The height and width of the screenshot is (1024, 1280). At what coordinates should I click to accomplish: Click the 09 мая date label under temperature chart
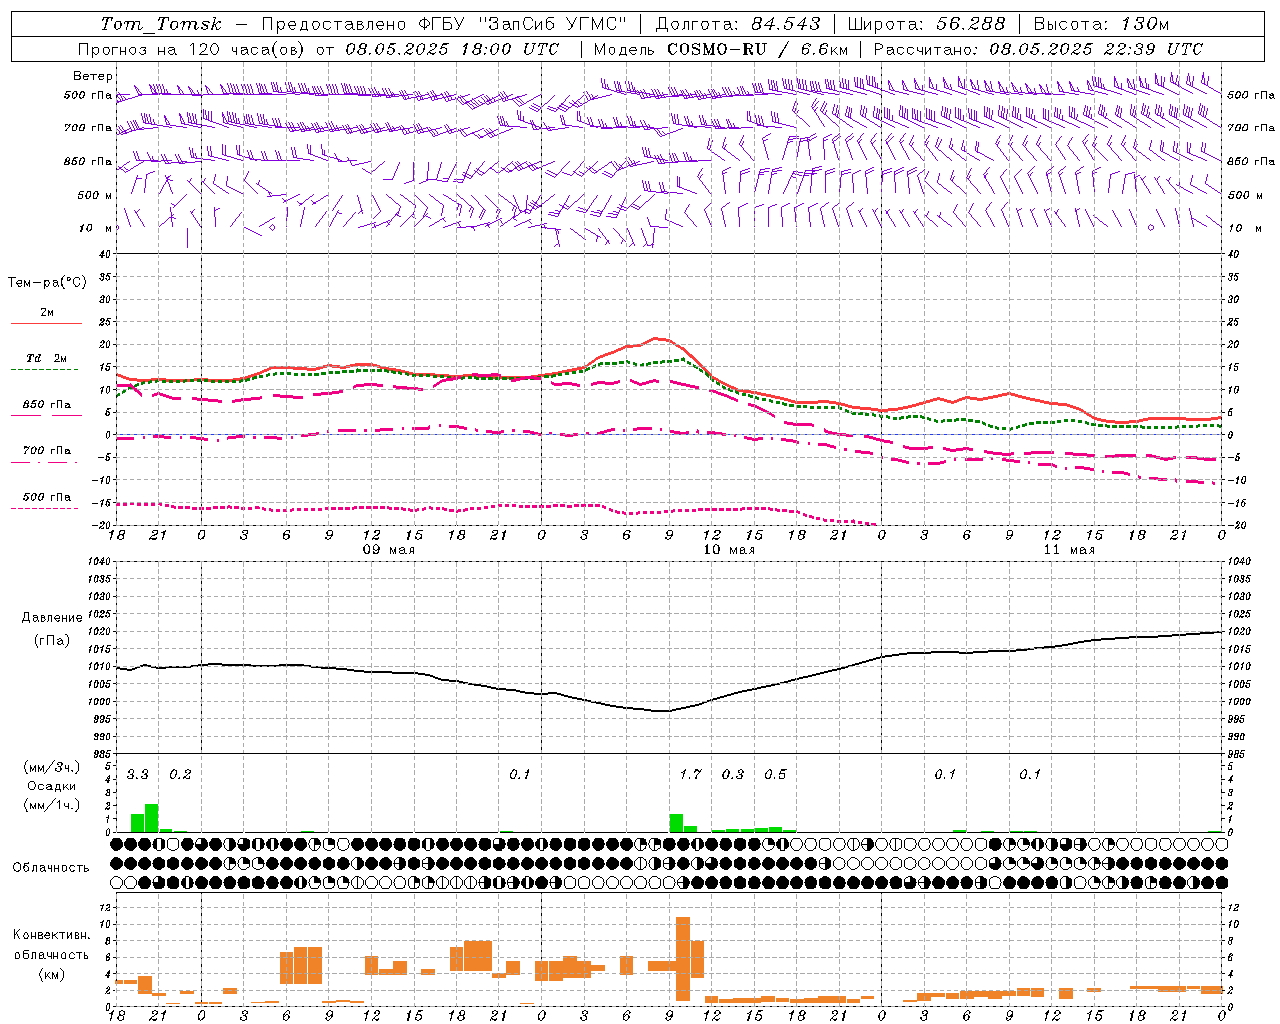pyautogui.click(x=389, y=550)
